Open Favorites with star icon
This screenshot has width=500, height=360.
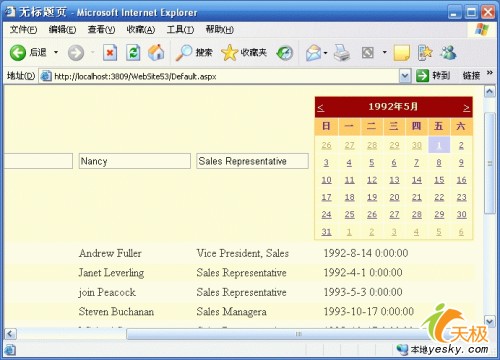(x=229, y=53)
